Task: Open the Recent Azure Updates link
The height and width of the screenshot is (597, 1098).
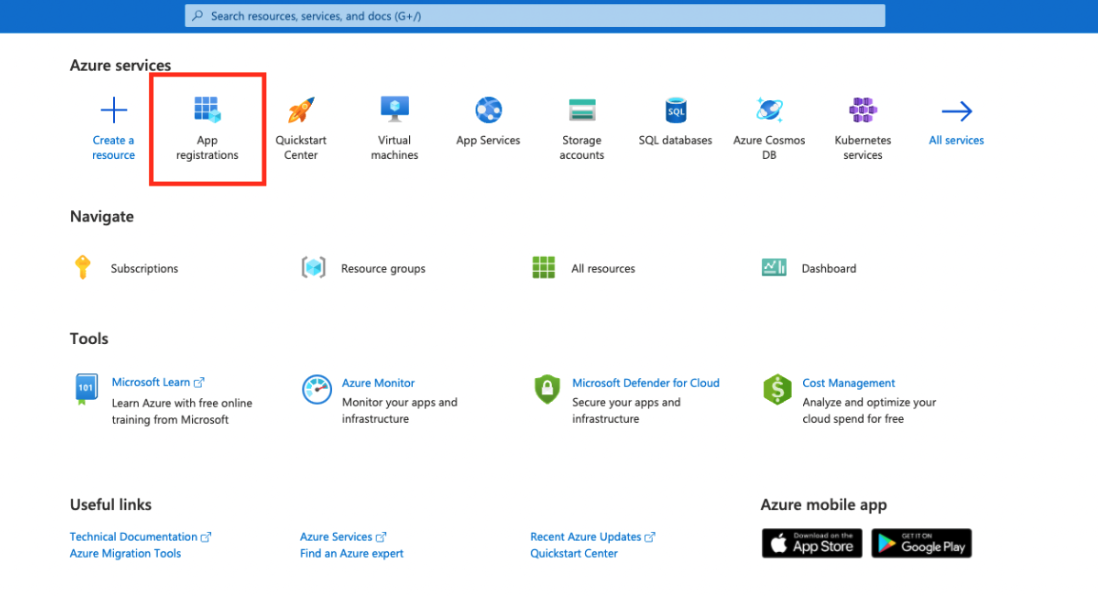Action: tap(592, 537)
